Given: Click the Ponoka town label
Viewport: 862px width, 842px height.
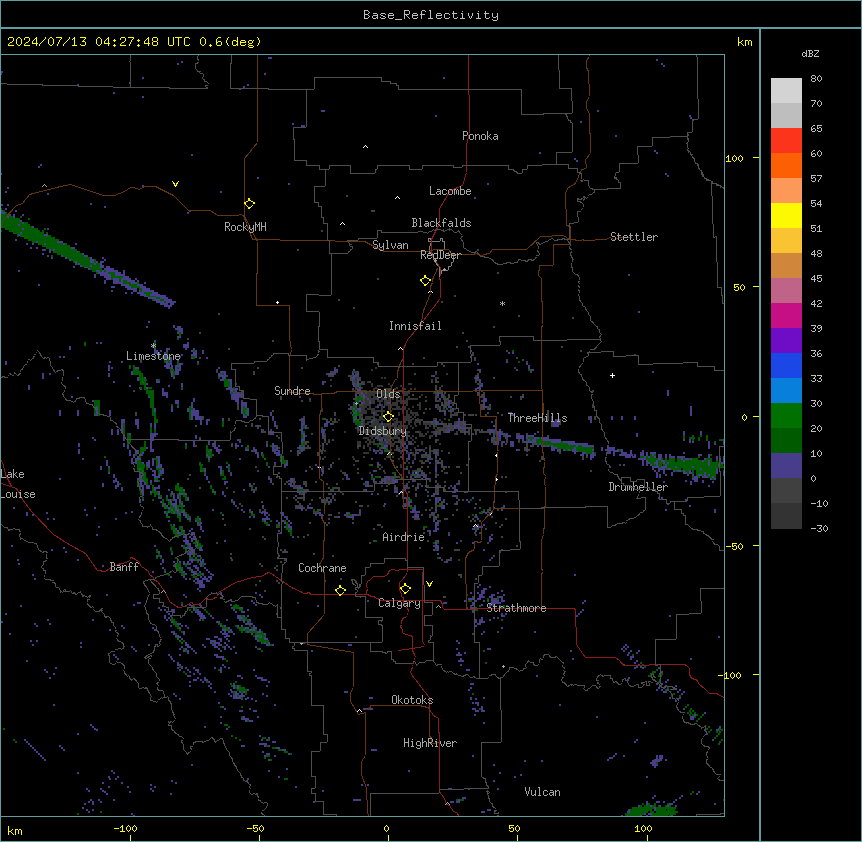Looking at the screenshot, I should (480, 136).
